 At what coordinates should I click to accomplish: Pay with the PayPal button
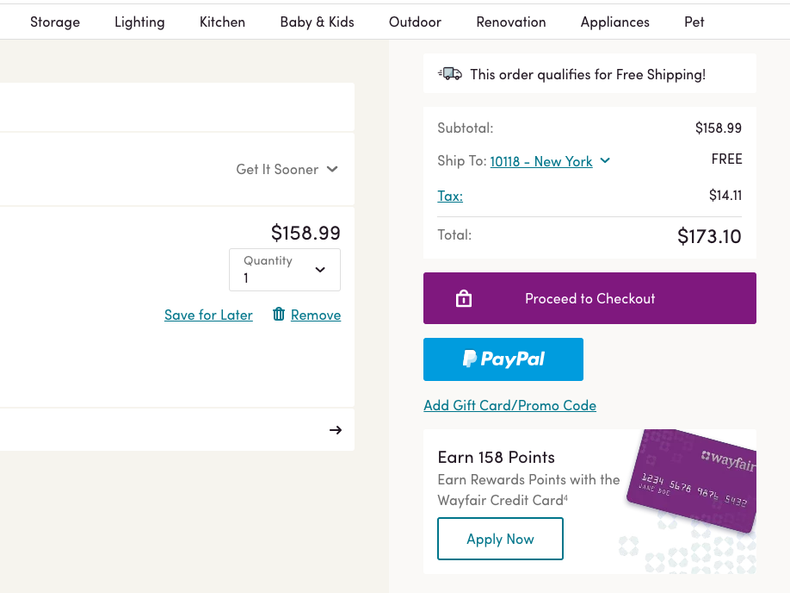click(x=503, y=359)
